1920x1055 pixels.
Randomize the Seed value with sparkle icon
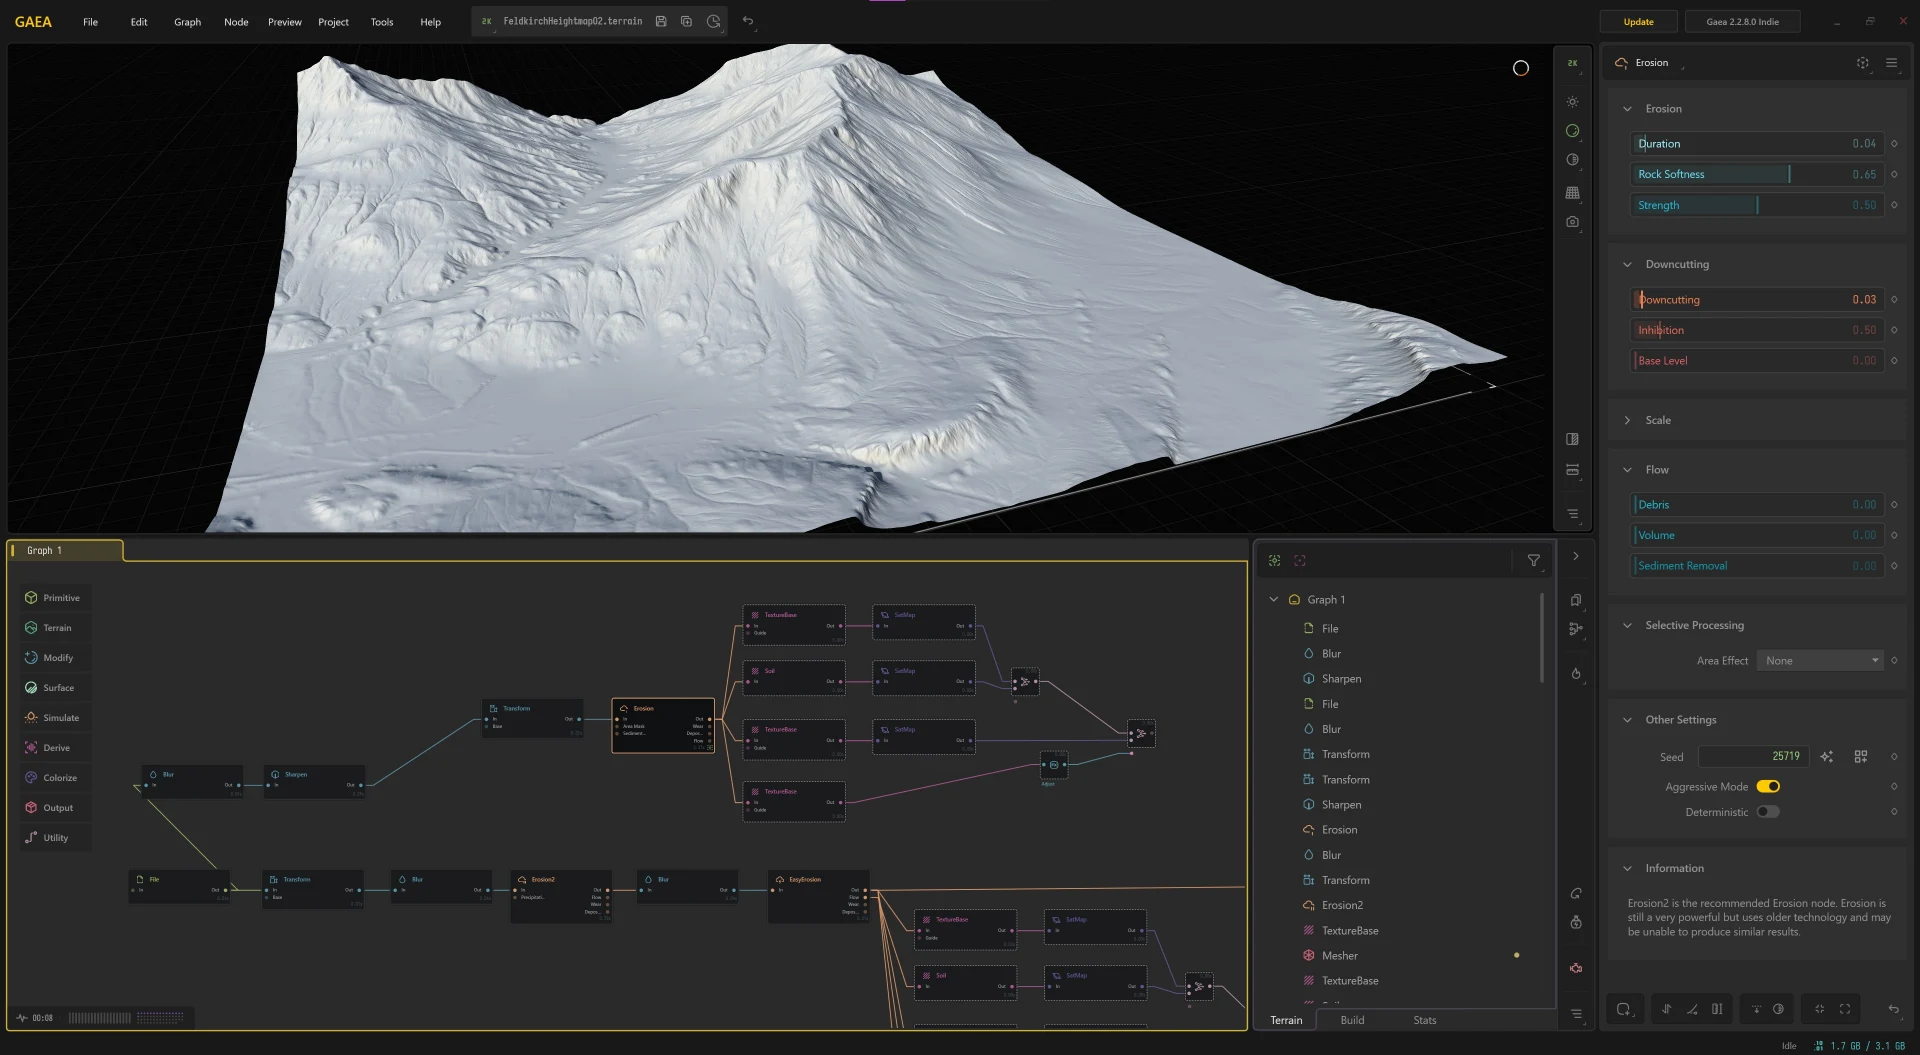pyautogui.click(x=1827, y=757)
